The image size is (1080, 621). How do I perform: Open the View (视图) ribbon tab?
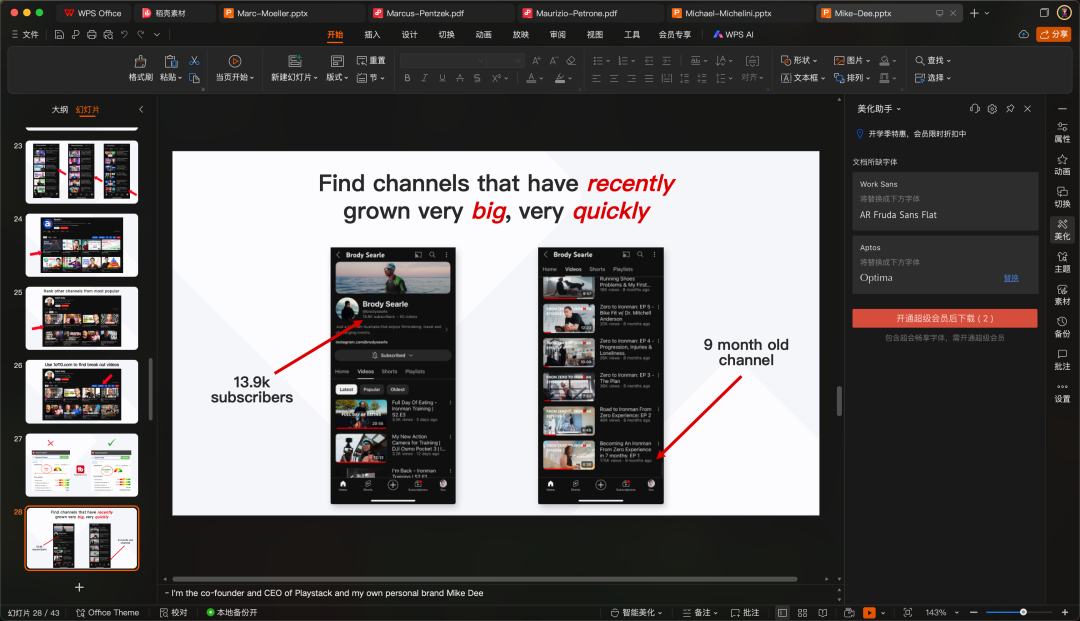tap(595, 34)
